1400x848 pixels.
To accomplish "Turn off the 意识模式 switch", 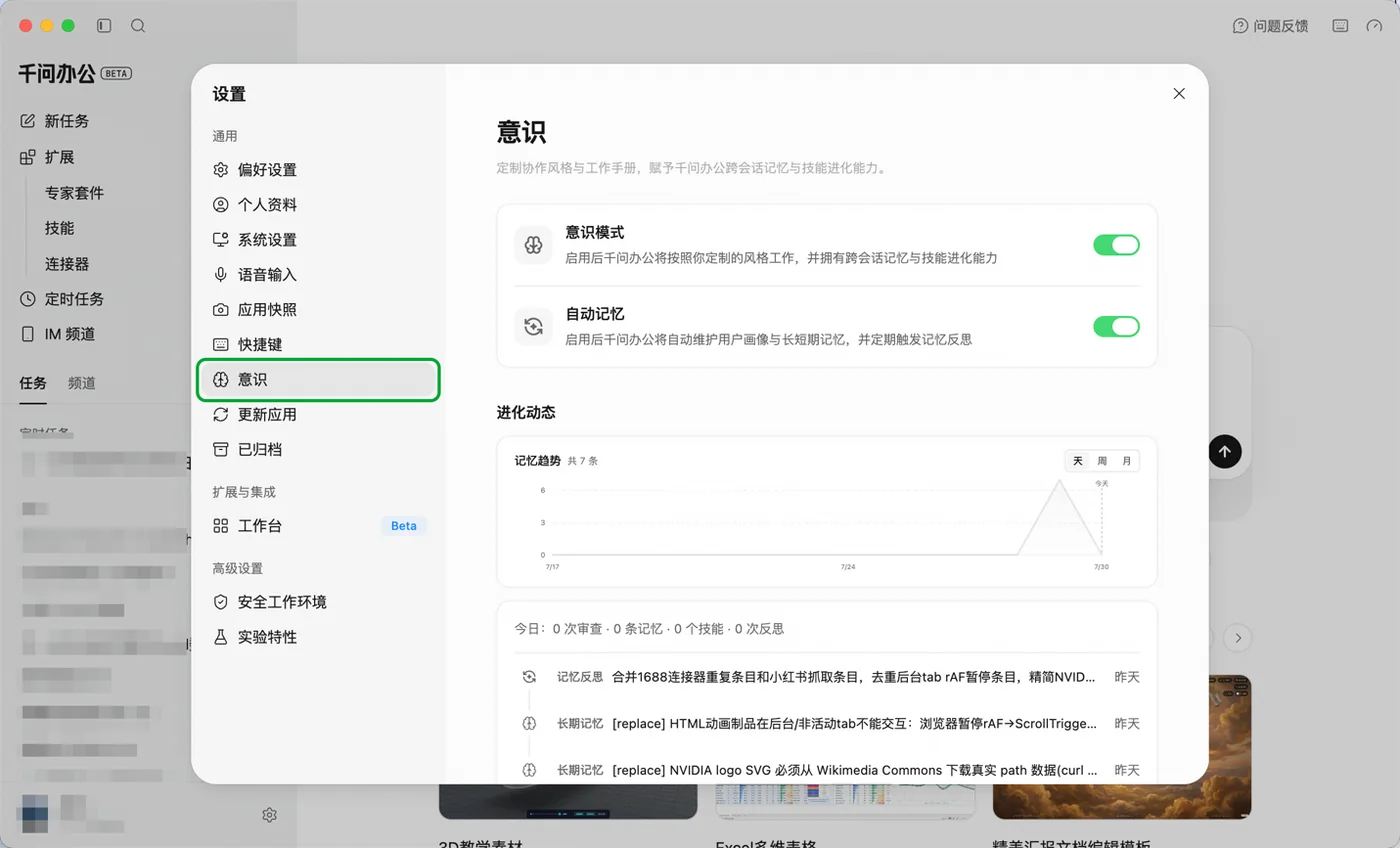I will click(1116, 245).
